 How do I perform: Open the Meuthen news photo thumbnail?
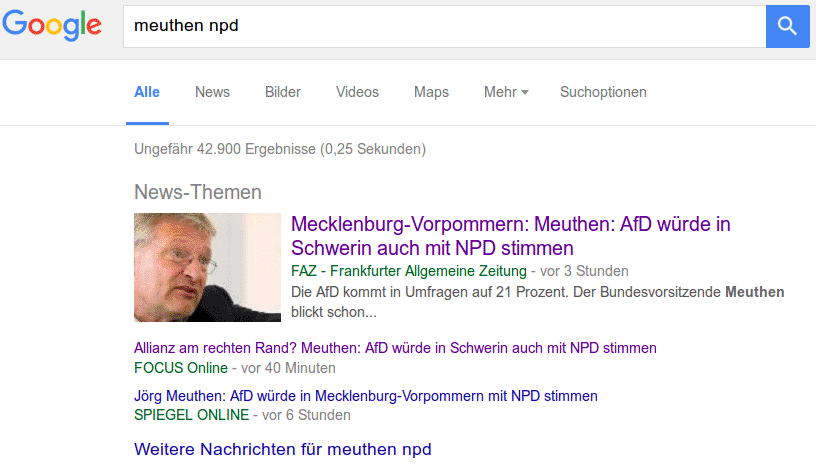207,267
